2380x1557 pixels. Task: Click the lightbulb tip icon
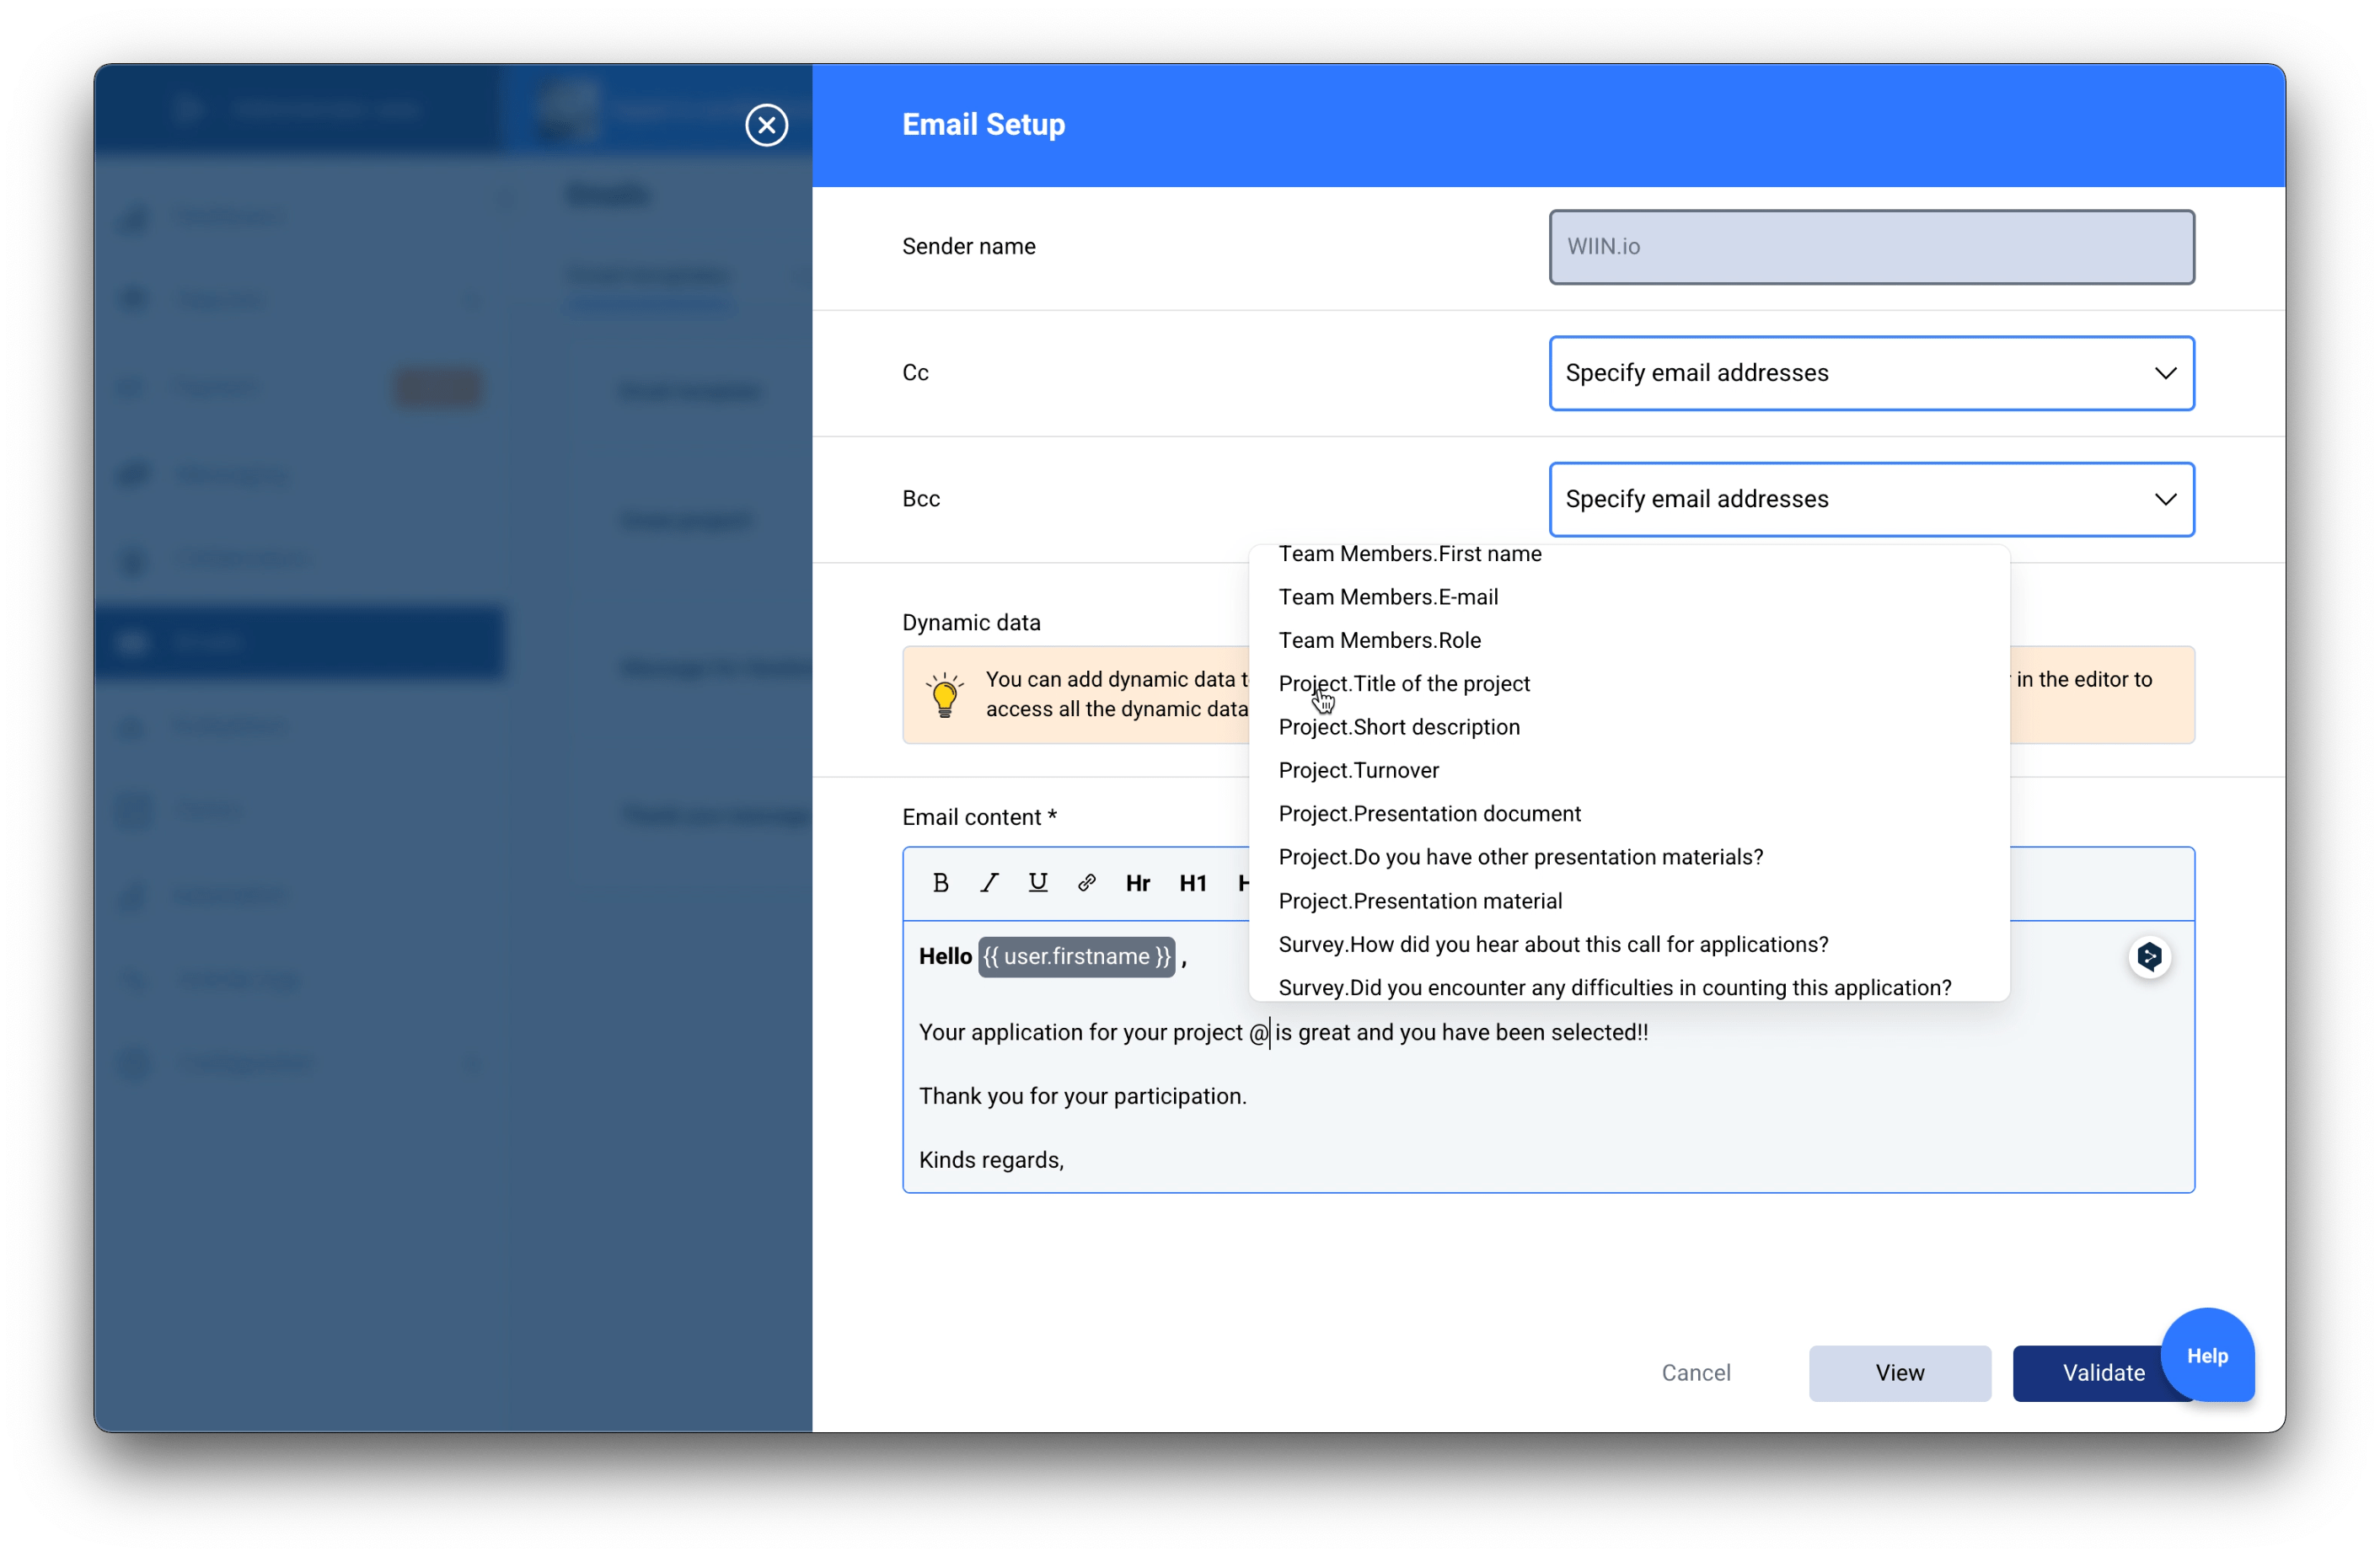click(x=944, y=695)
